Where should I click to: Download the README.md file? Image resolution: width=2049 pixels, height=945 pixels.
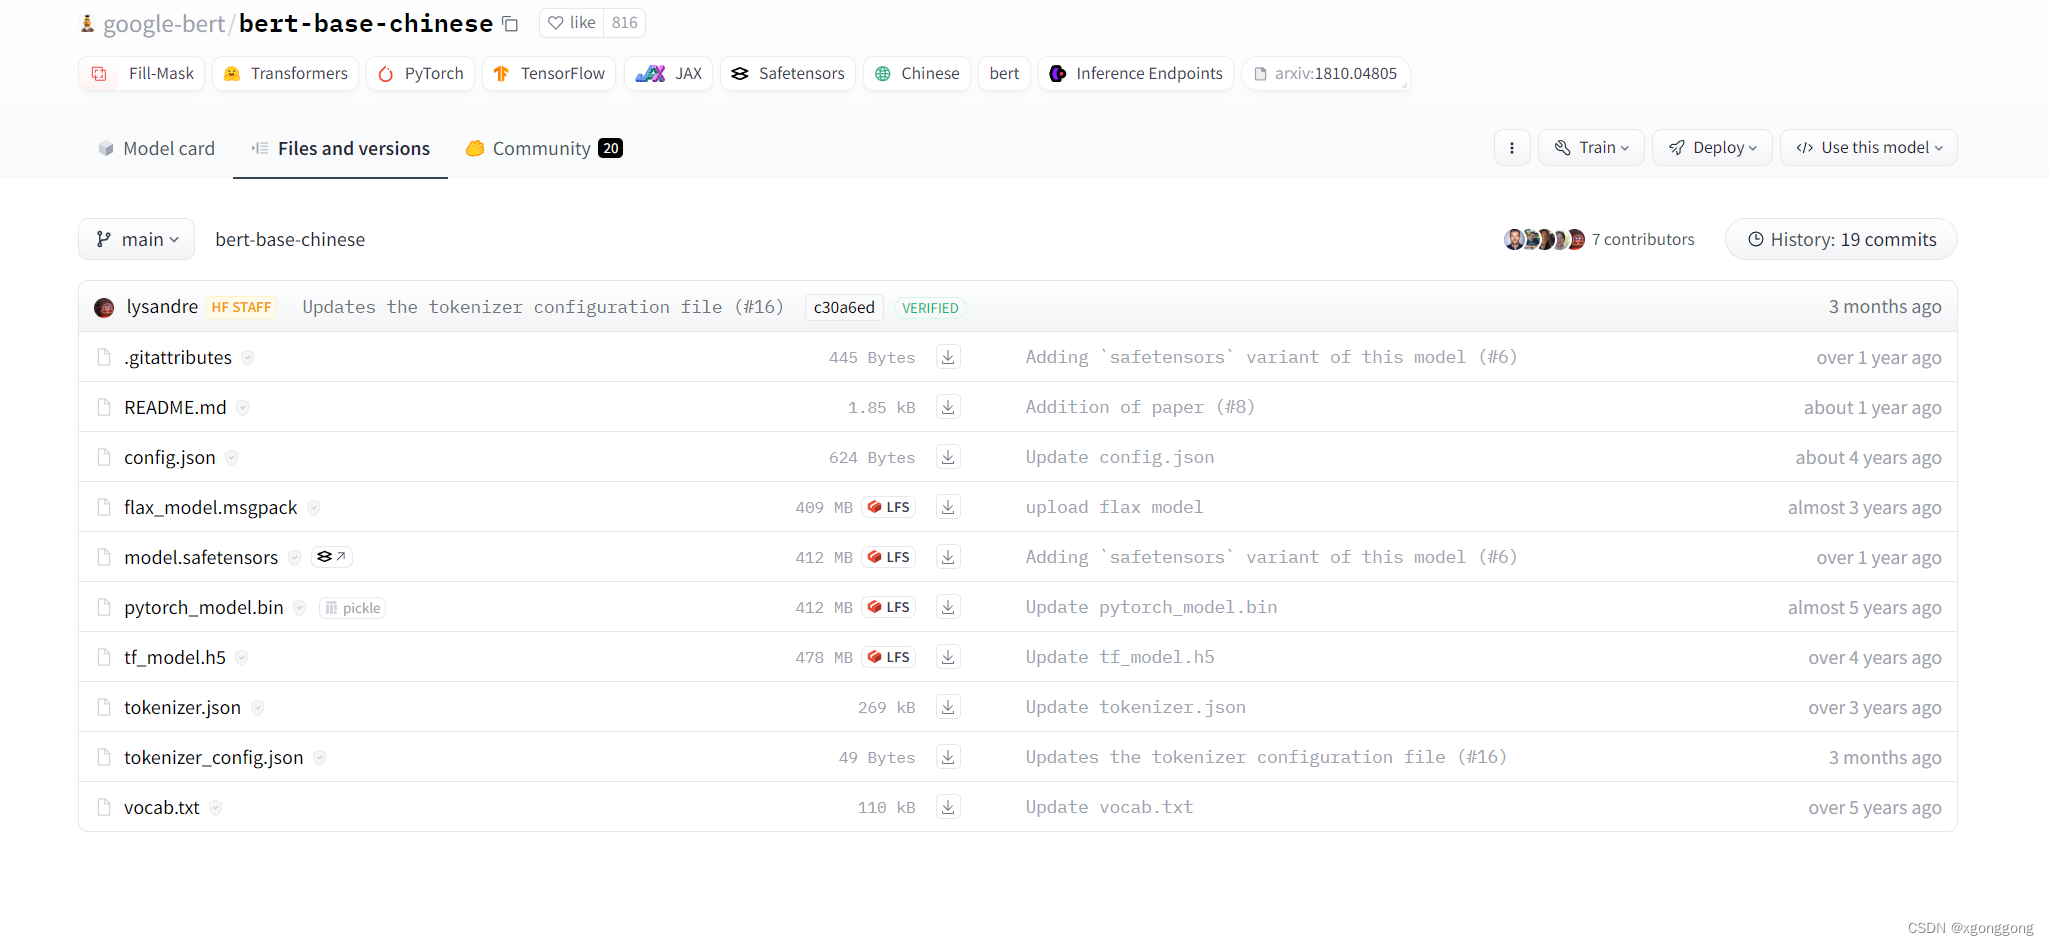pyautogui.click(x=948, y=407)
